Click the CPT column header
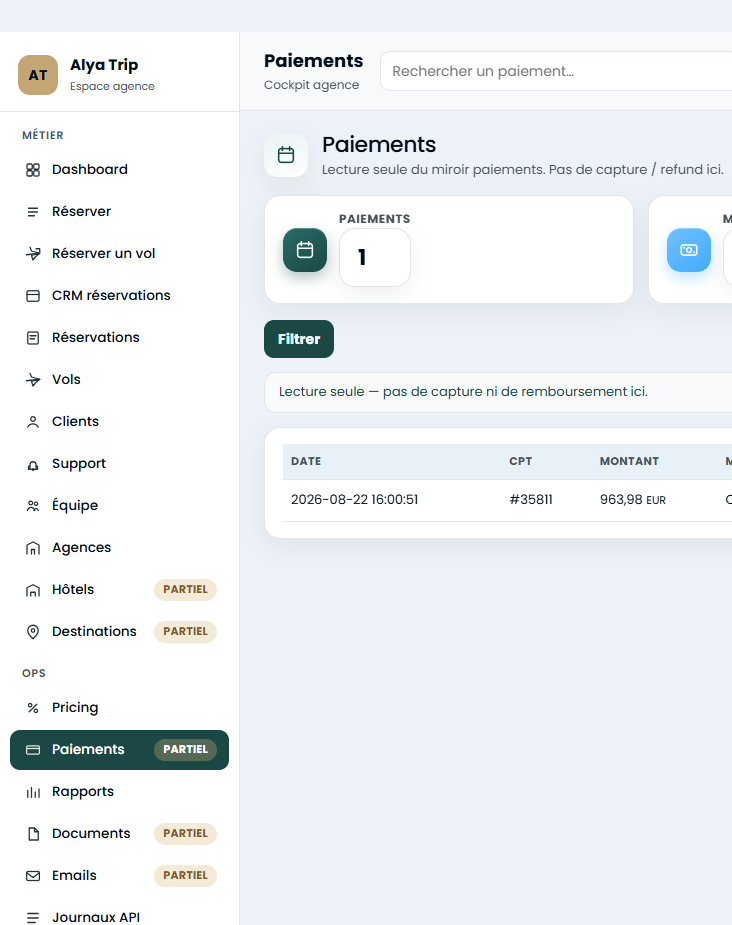Screen dimensions: 732x925 click(x=521, y=461)
